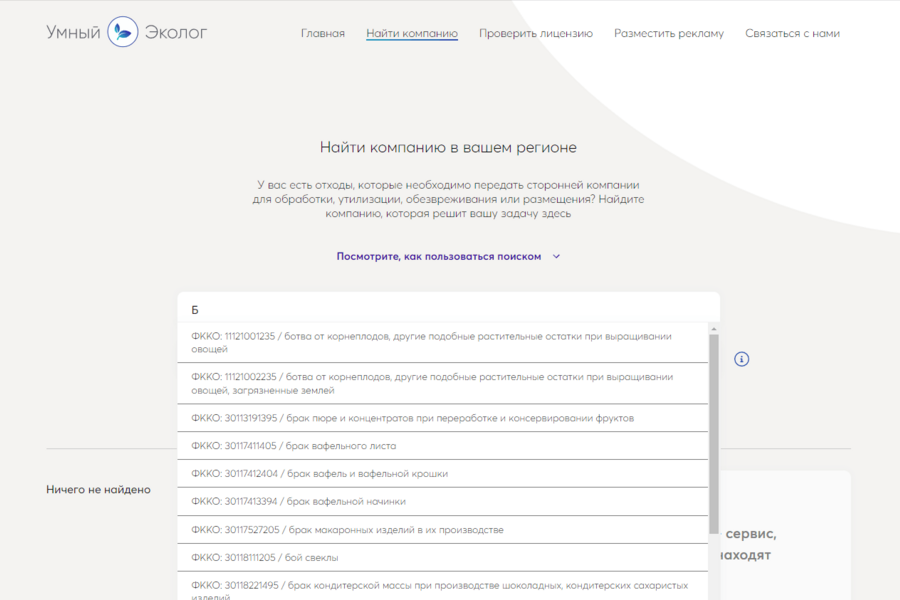900x600 pixels.
Task: Pick ФККО 30117412404 брак вафель и крошки
Action: 443,474
